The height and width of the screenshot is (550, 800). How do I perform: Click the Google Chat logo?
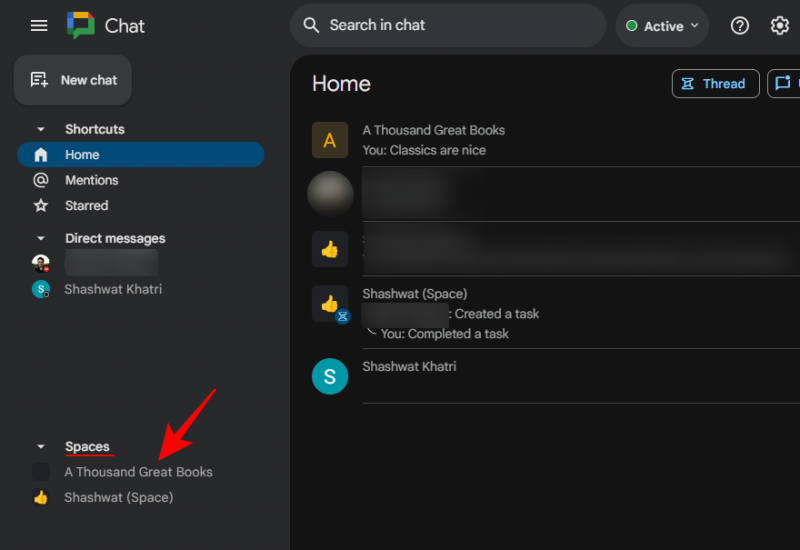click(x=81, y=26)
